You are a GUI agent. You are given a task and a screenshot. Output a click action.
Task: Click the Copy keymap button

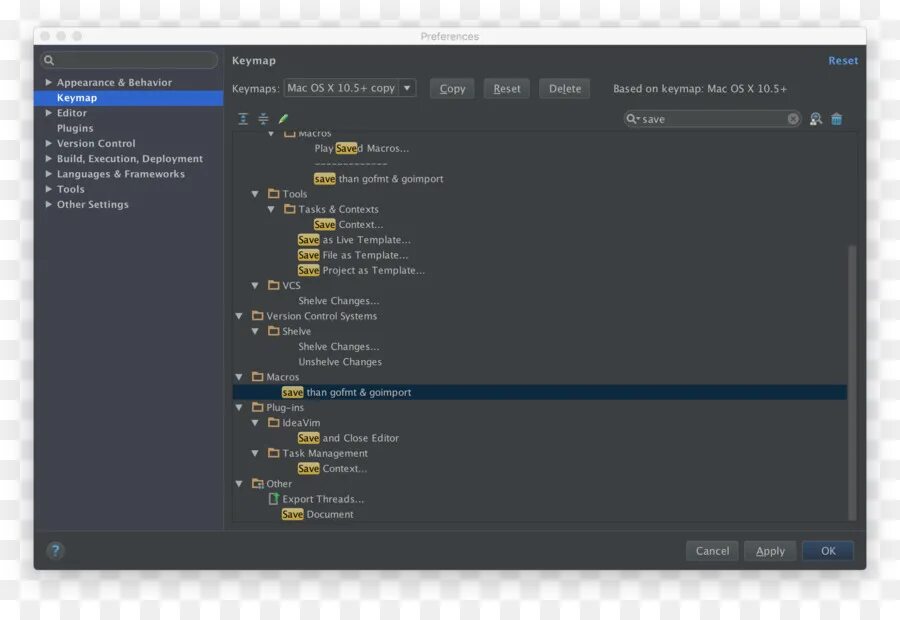pos(452,88)
